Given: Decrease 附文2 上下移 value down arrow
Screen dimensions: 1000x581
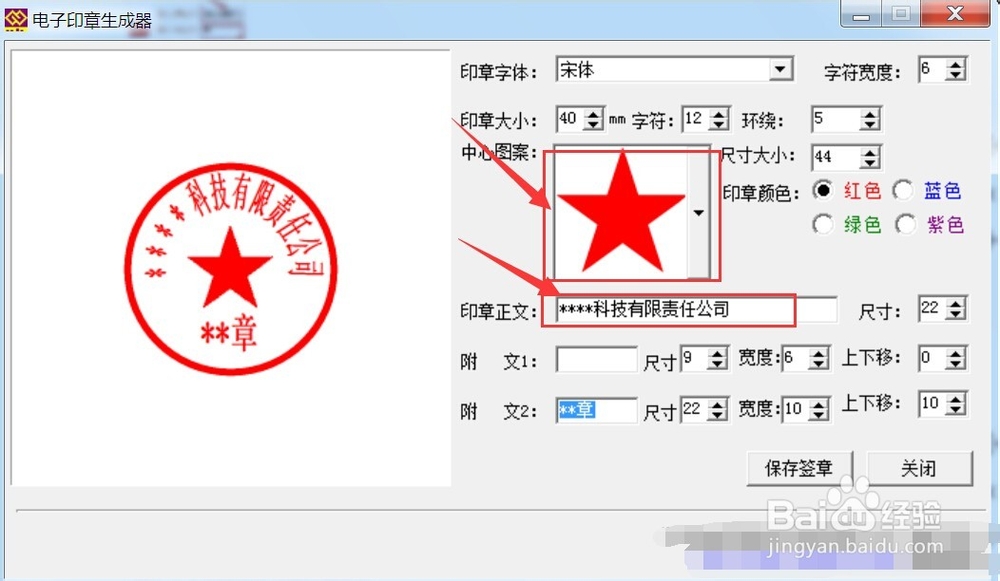Looking at the screenshot, I should click(955, 409).
